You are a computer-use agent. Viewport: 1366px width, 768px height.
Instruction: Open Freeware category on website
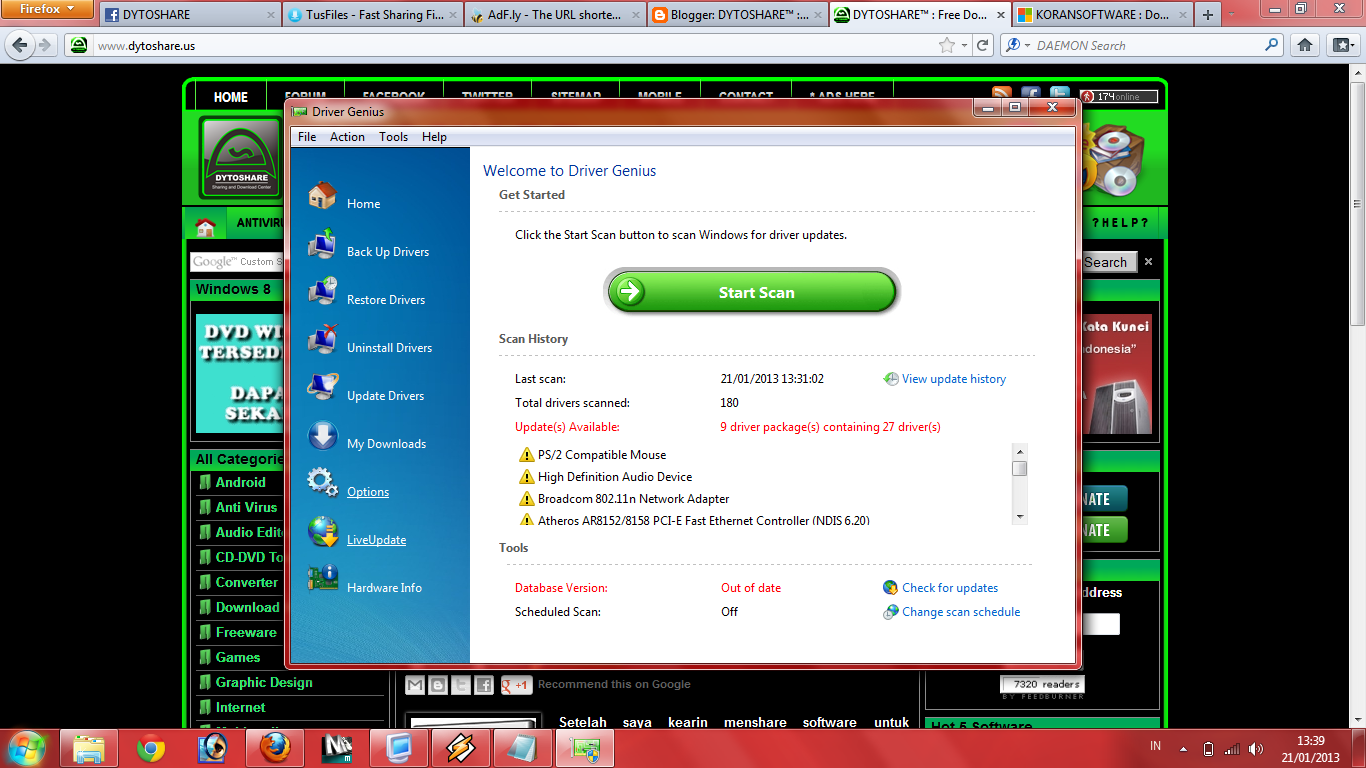pyautogui.click(x=246, y=632)
